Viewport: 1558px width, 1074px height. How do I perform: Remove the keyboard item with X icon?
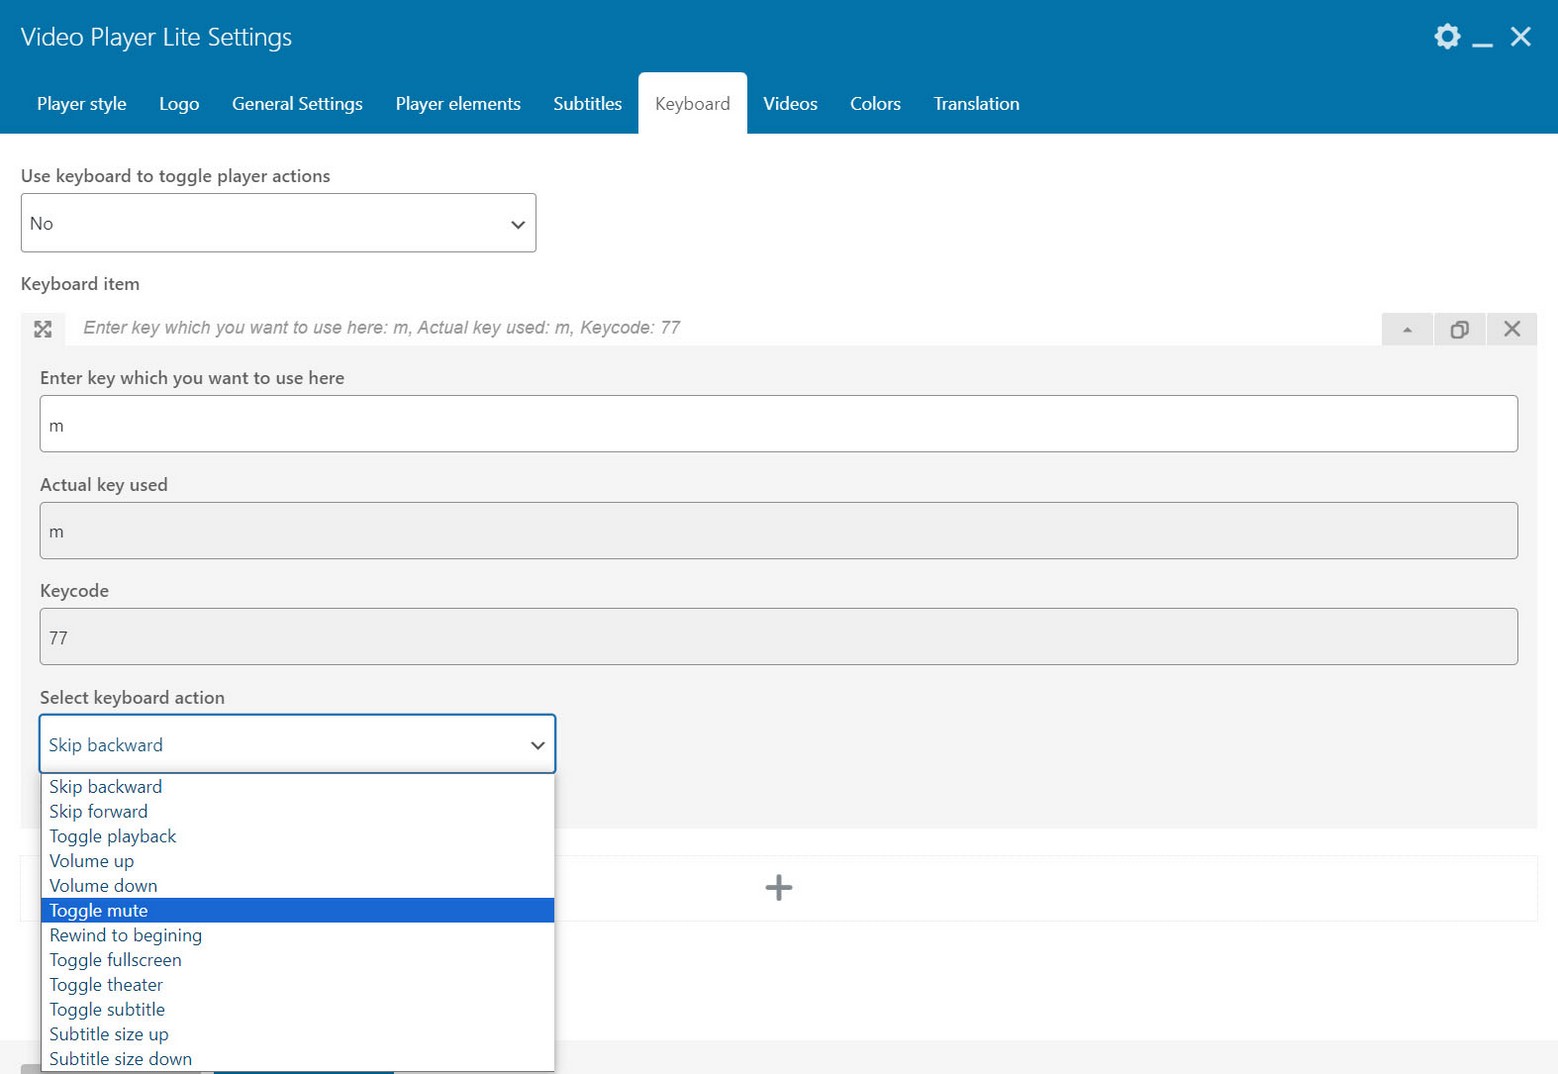tap(1511, 329)
